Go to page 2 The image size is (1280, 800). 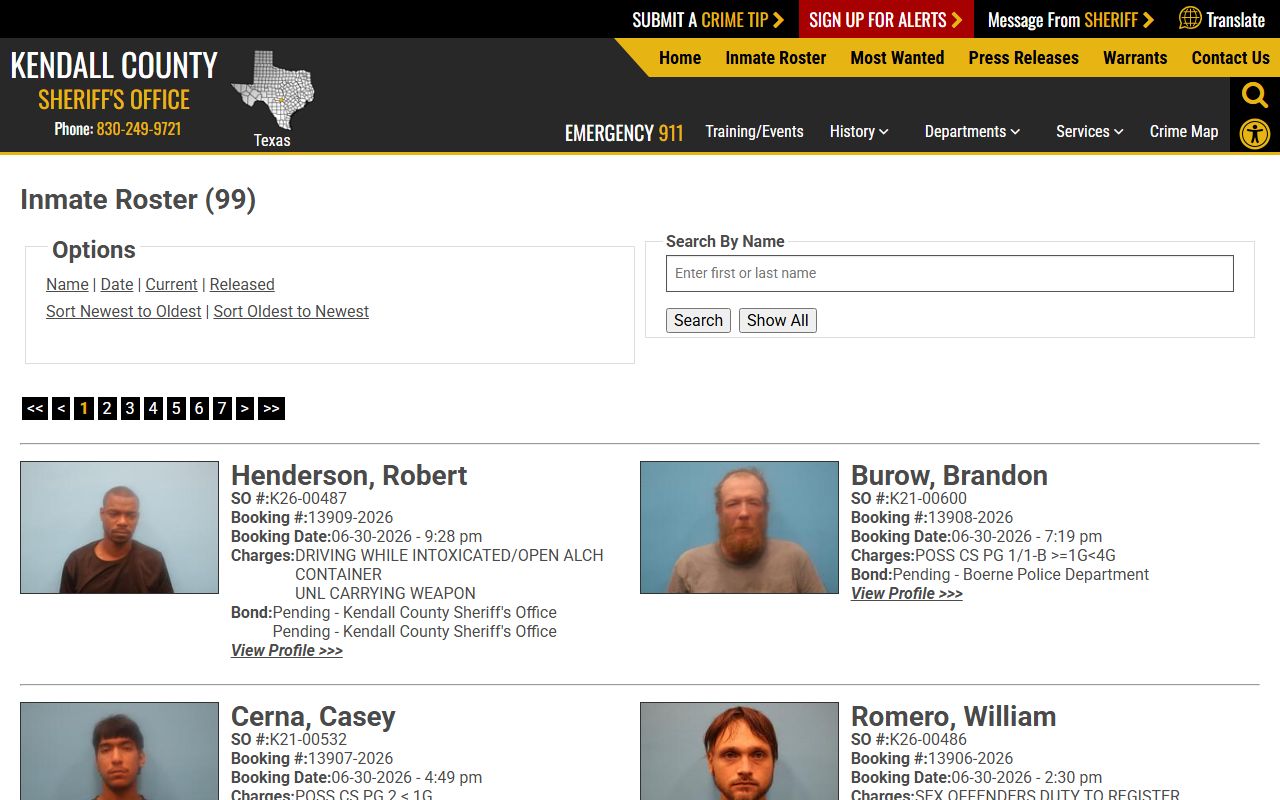pos(107,408)
